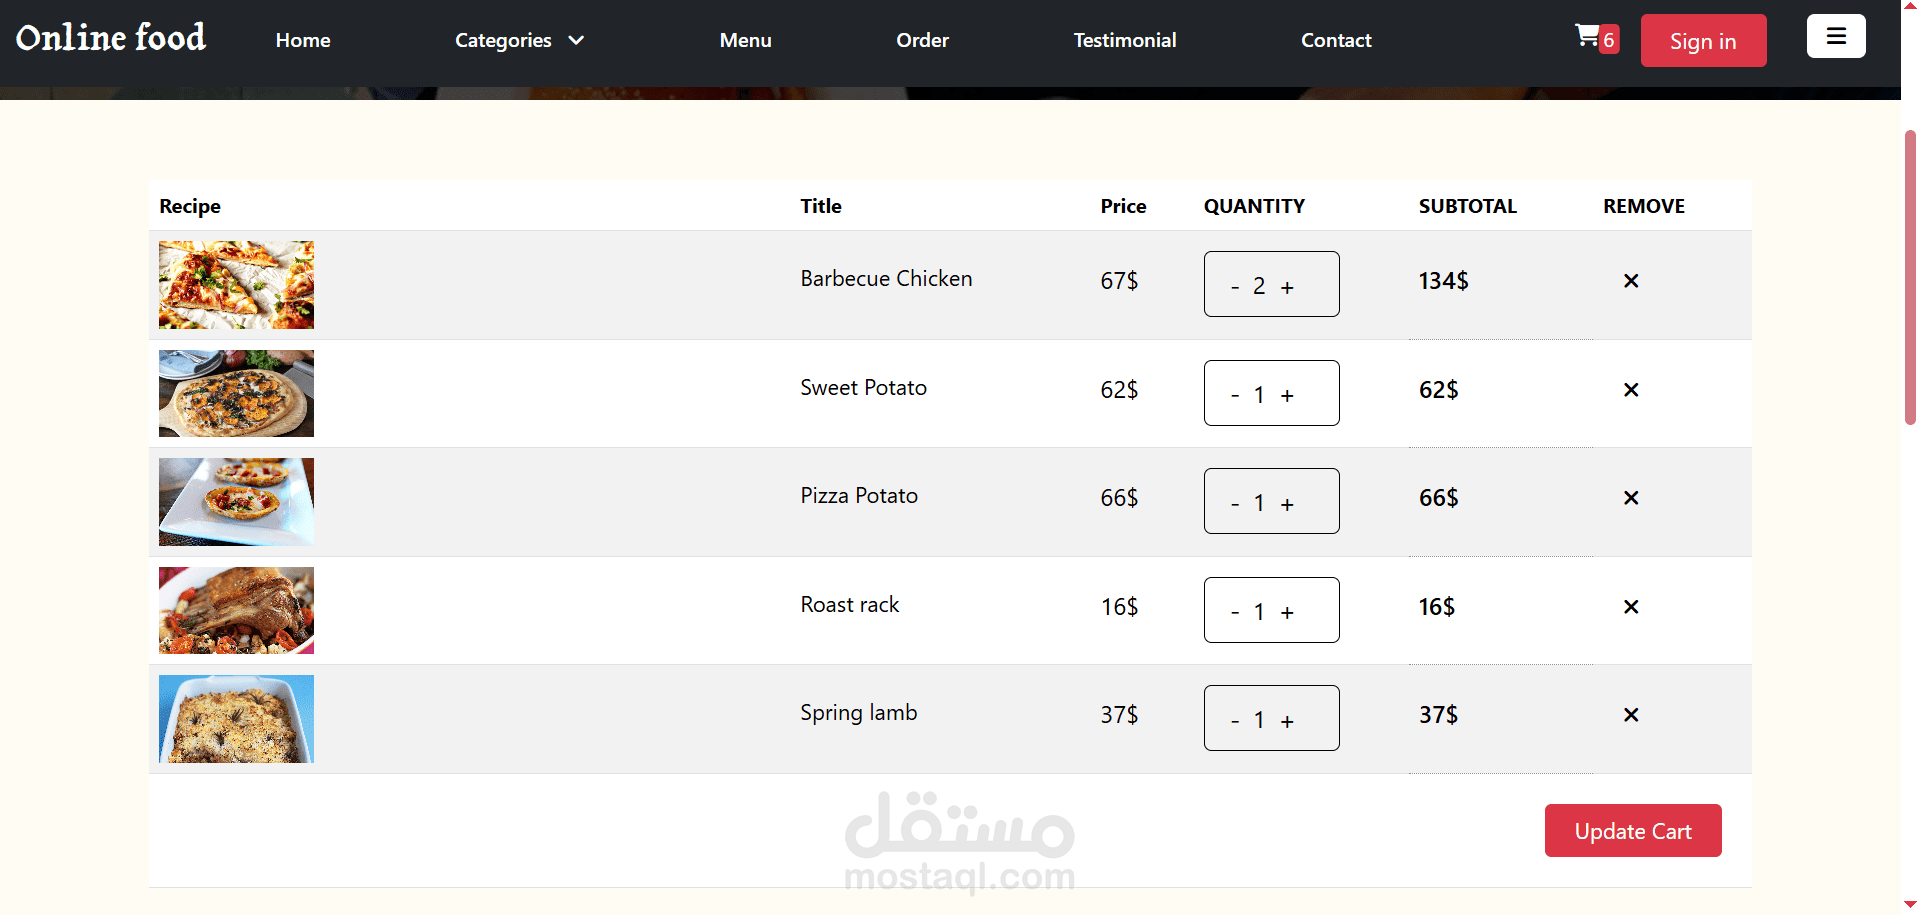Open the Testimonial nav link
Screen dimensions: 1920x915
1124,41
